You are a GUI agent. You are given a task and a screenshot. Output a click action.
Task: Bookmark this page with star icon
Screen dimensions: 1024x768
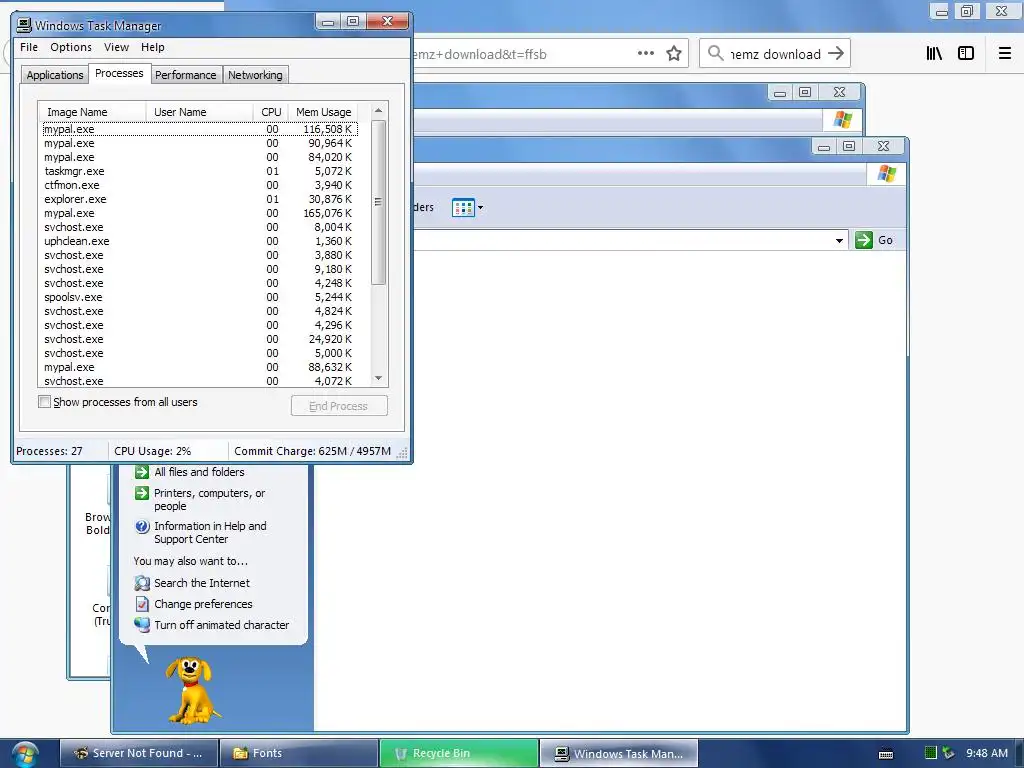tap(674, 54)
